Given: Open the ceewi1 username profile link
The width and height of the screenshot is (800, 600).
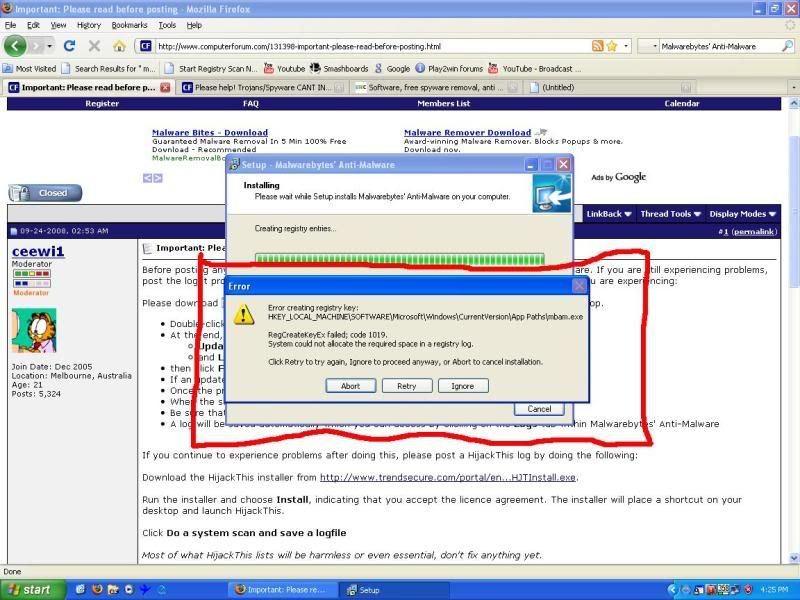Looking at the screenshot, I should click(38, 252).
